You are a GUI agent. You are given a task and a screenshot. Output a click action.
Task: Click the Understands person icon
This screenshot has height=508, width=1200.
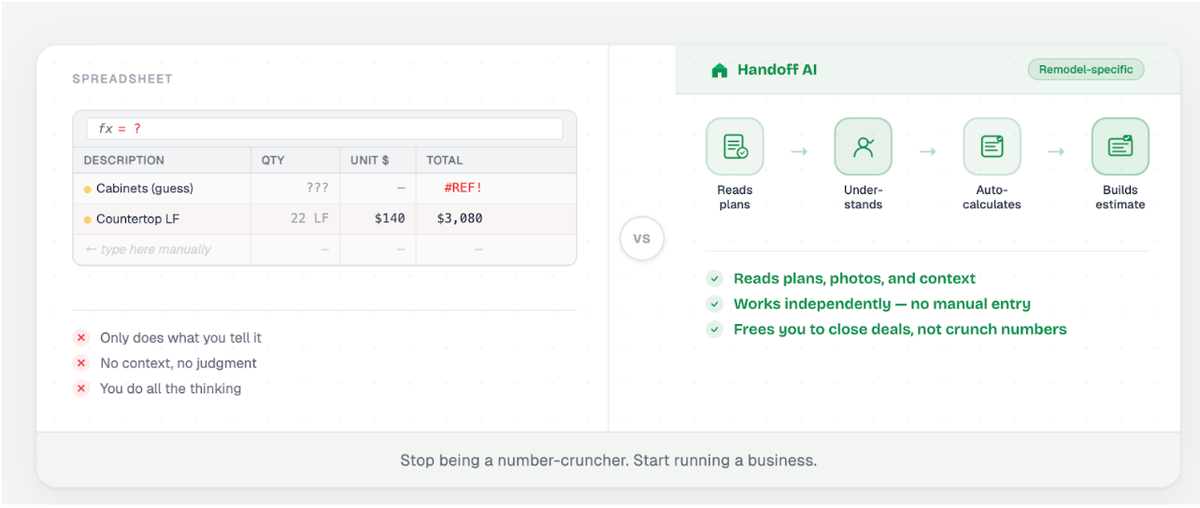[863, 147]
